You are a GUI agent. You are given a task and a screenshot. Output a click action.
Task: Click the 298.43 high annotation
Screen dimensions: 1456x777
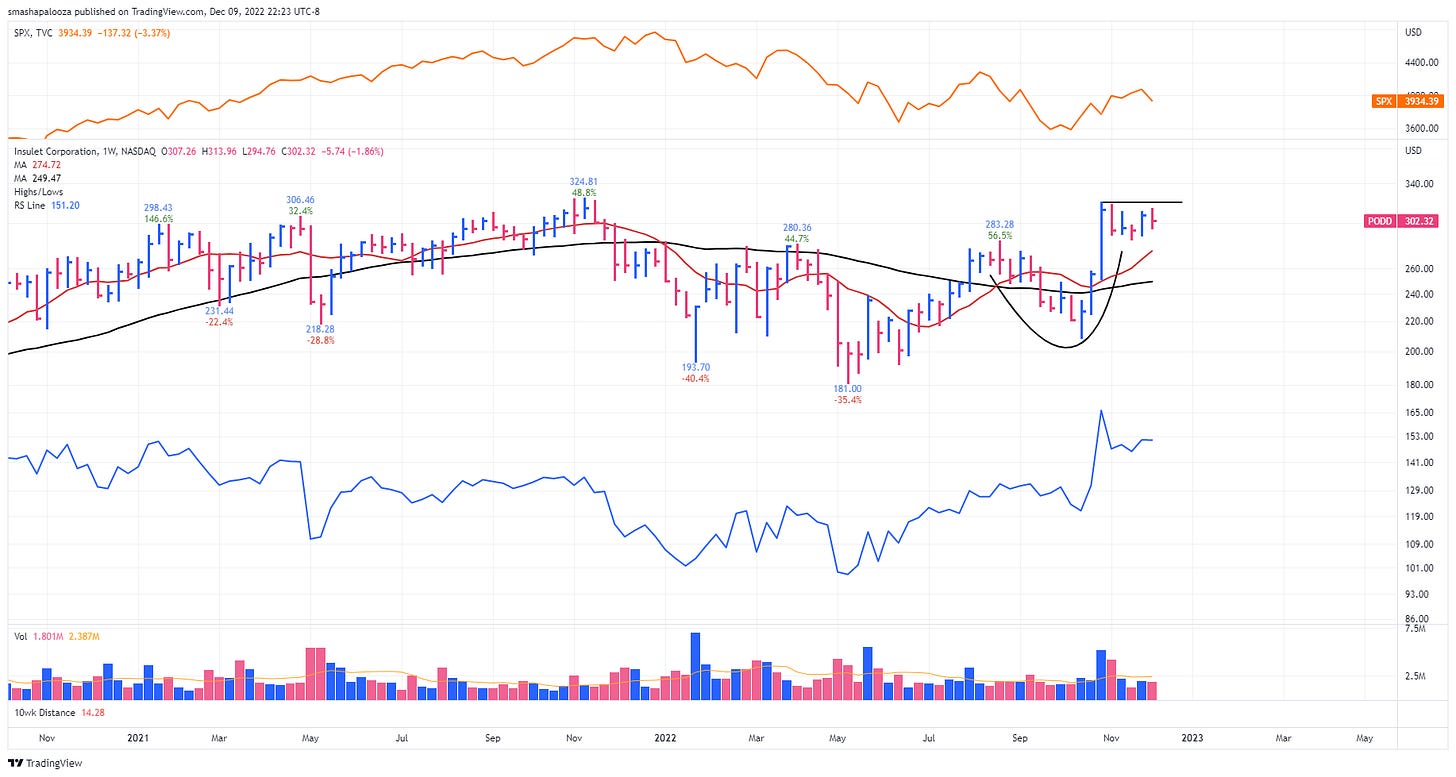pyautogui.click(x=158, y=207)
